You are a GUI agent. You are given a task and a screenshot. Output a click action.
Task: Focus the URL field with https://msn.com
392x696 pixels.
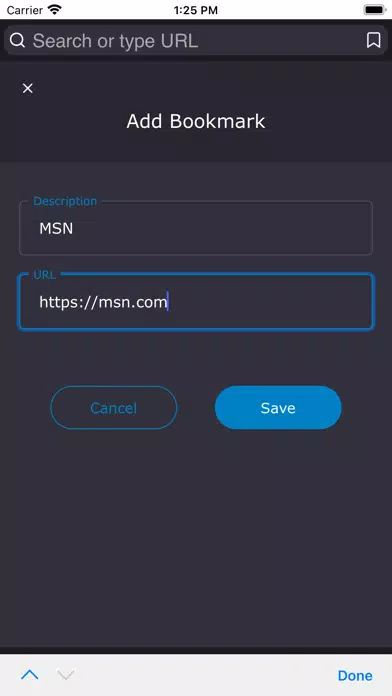point(196,302)
